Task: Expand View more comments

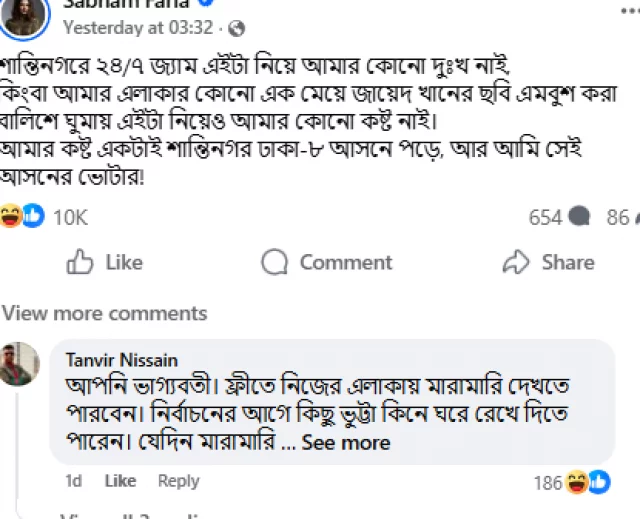Action: (104, 313)
